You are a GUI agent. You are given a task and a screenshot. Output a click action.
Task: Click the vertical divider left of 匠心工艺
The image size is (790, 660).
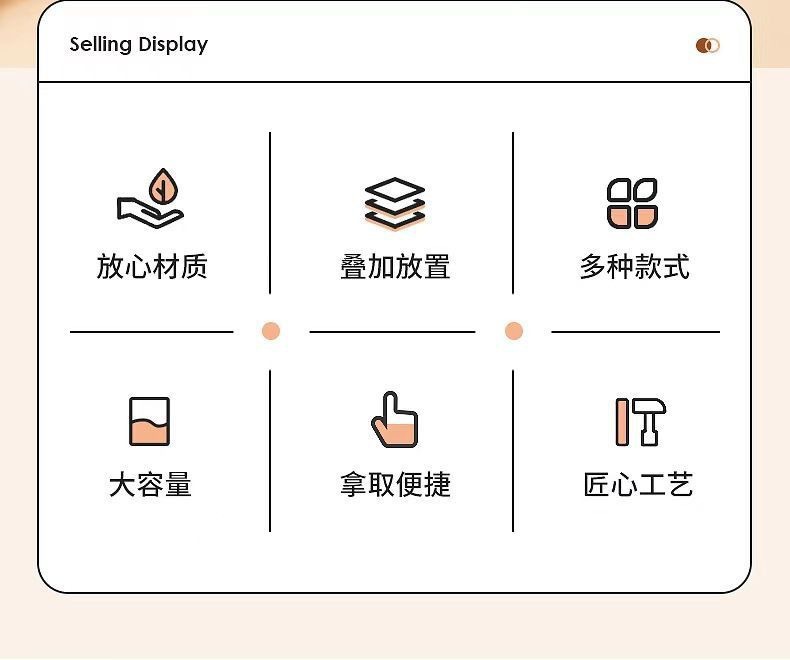513,451
